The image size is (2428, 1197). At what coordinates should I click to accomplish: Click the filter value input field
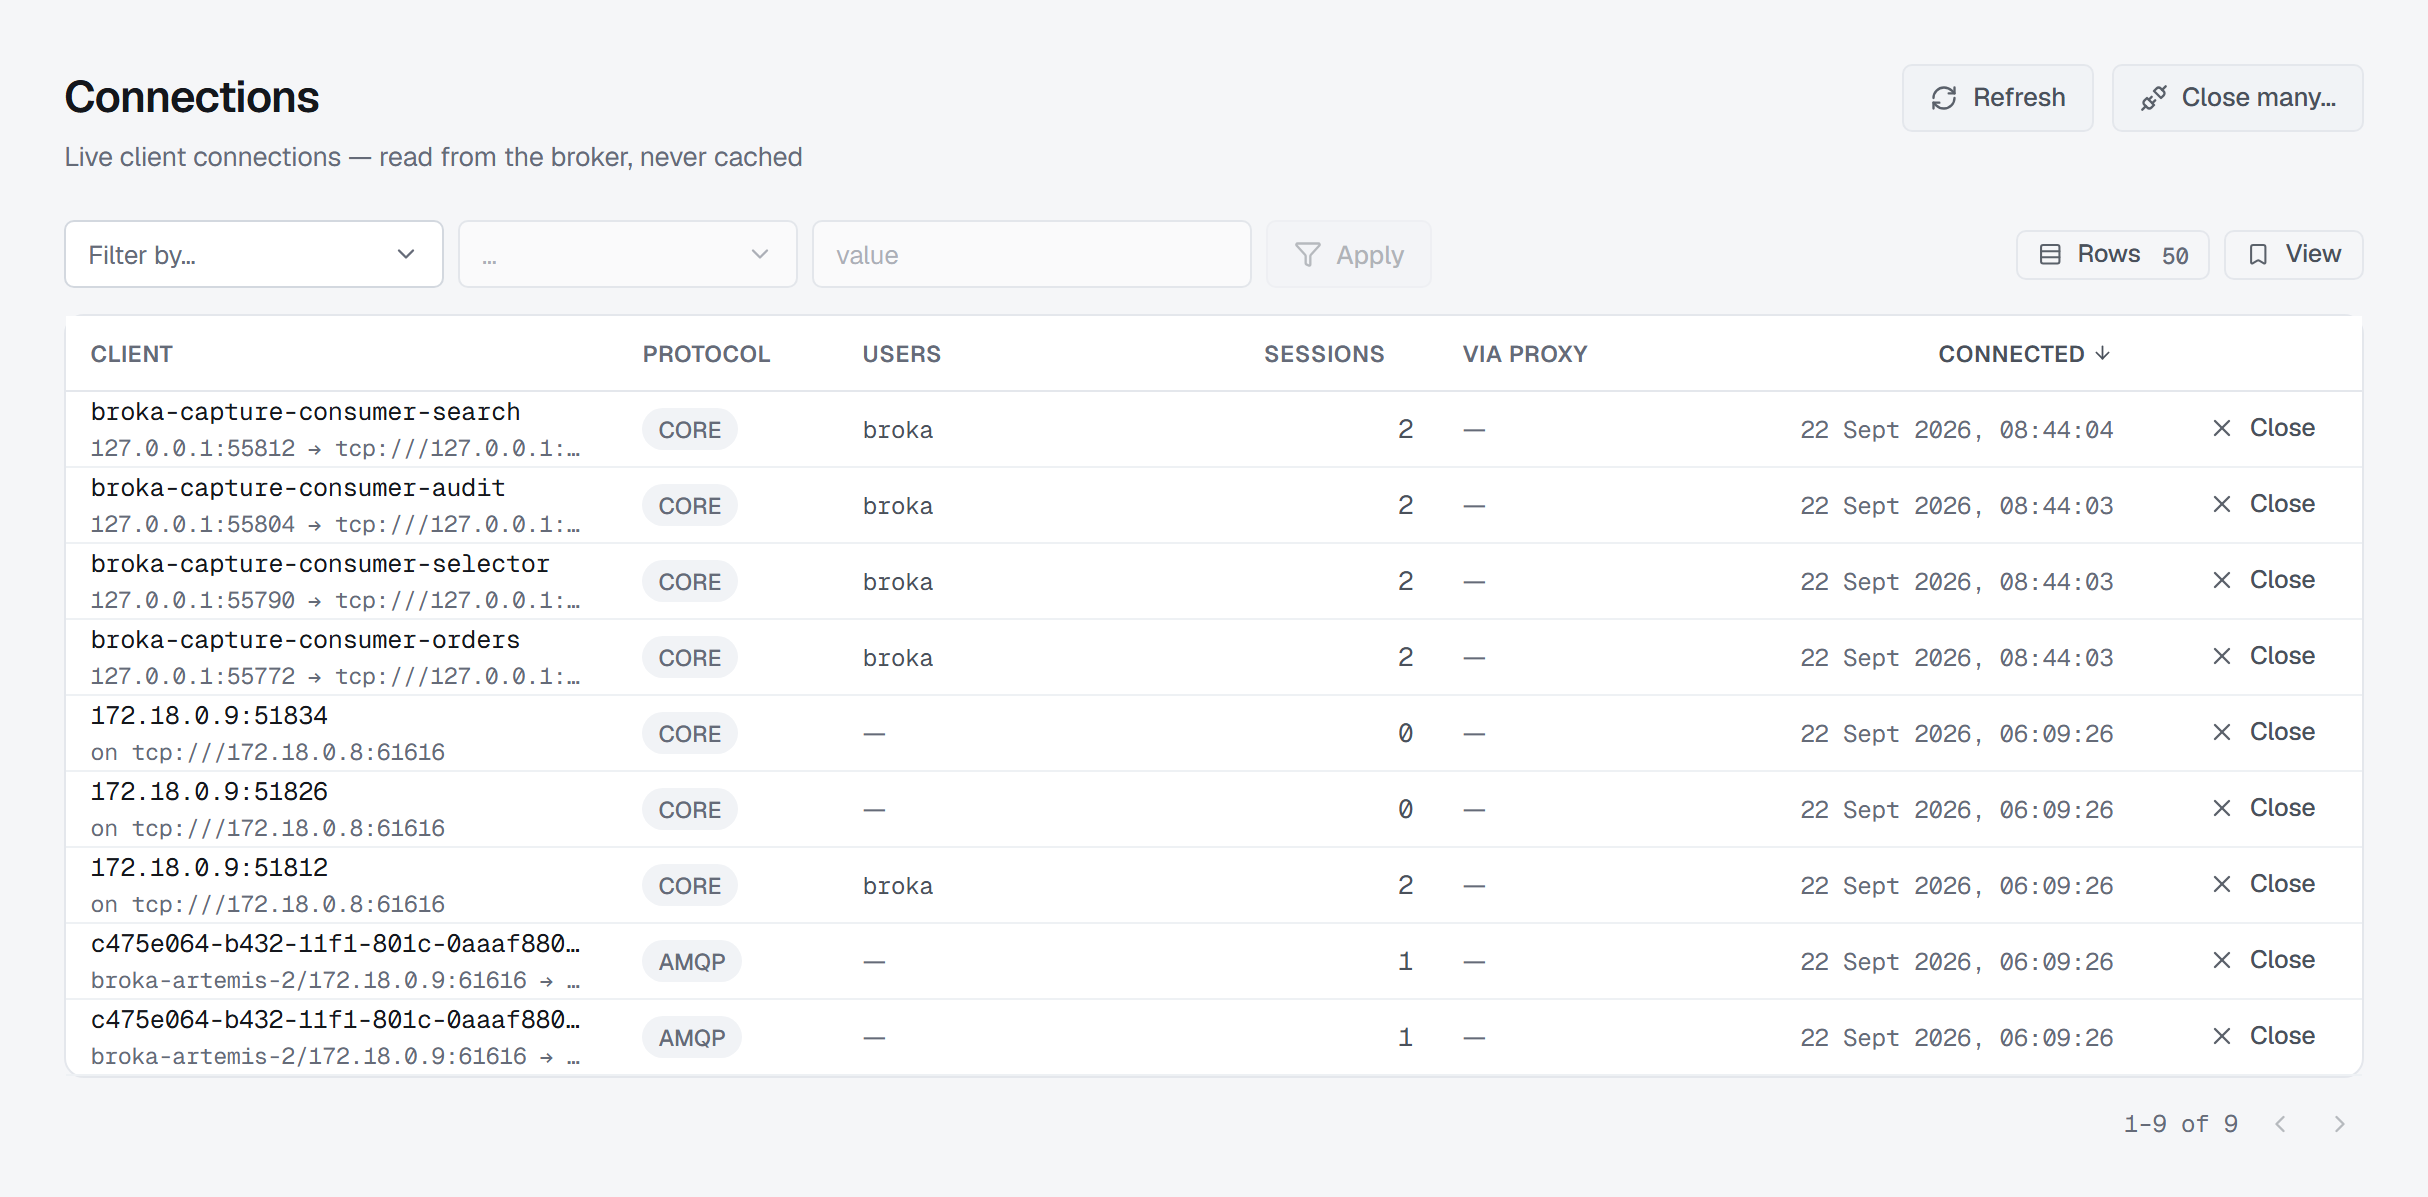pyautogui.click(x=1032, y=255)
